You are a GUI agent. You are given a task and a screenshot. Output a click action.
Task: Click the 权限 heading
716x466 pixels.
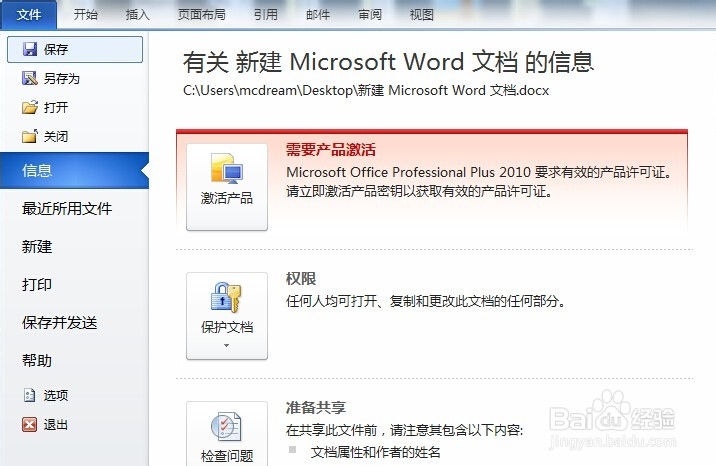pos(301,278)
